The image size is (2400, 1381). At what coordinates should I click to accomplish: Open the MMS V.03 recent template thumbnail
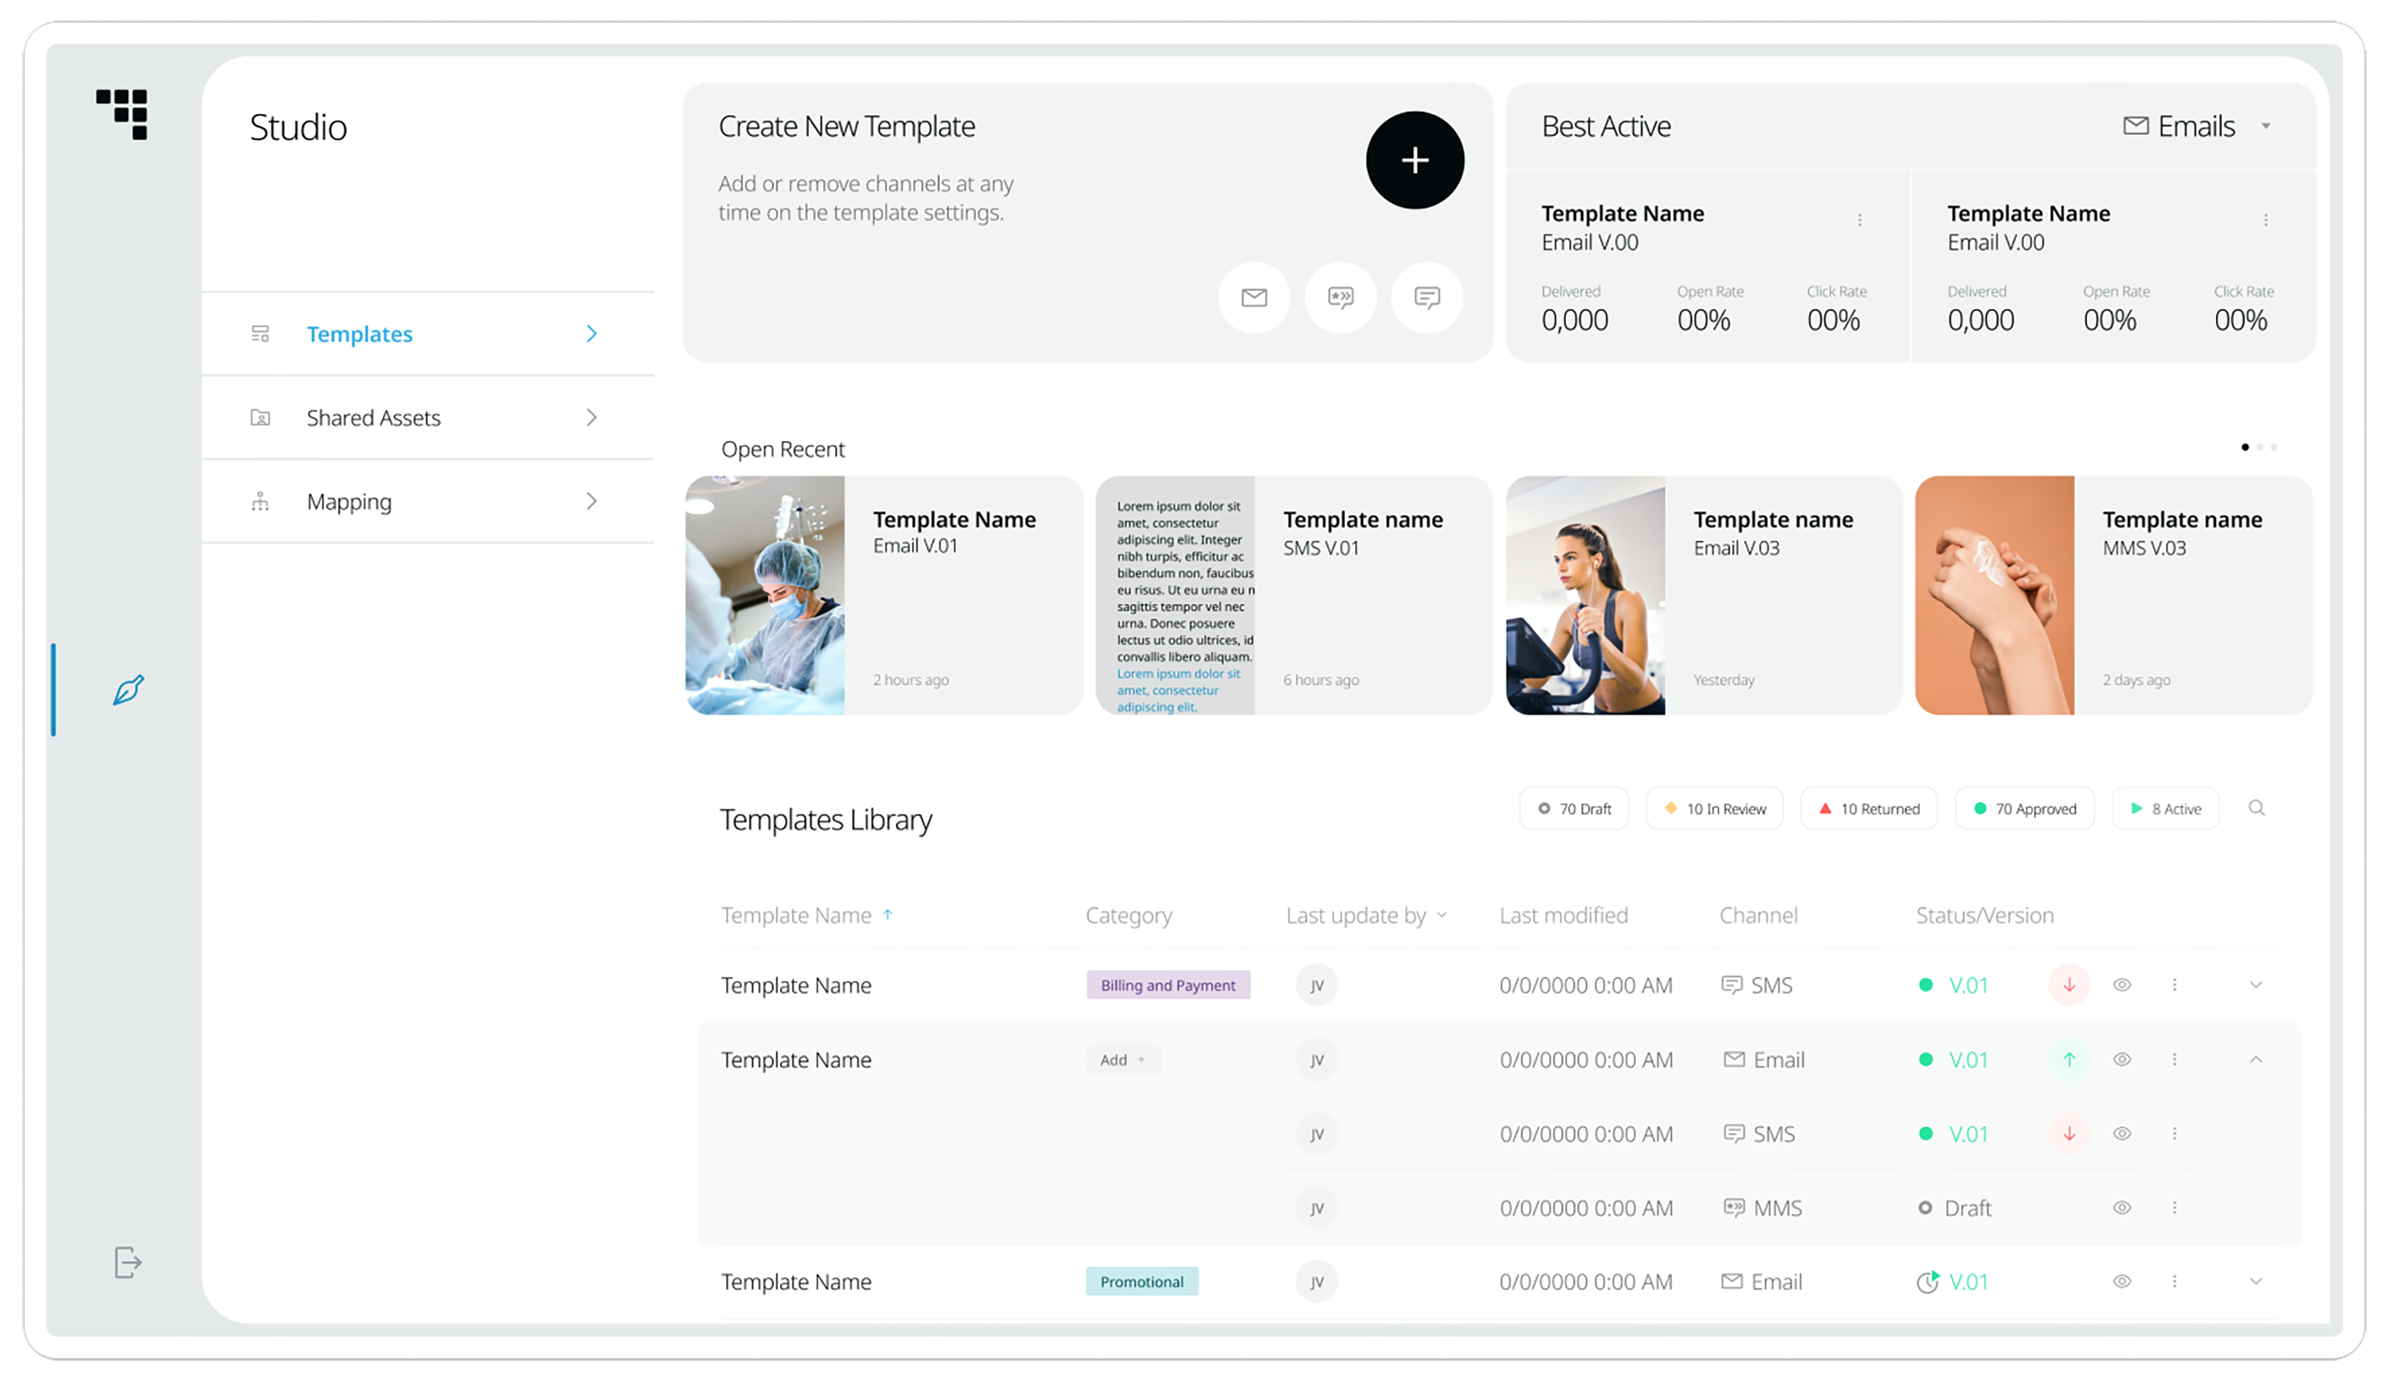[1994, 595]
